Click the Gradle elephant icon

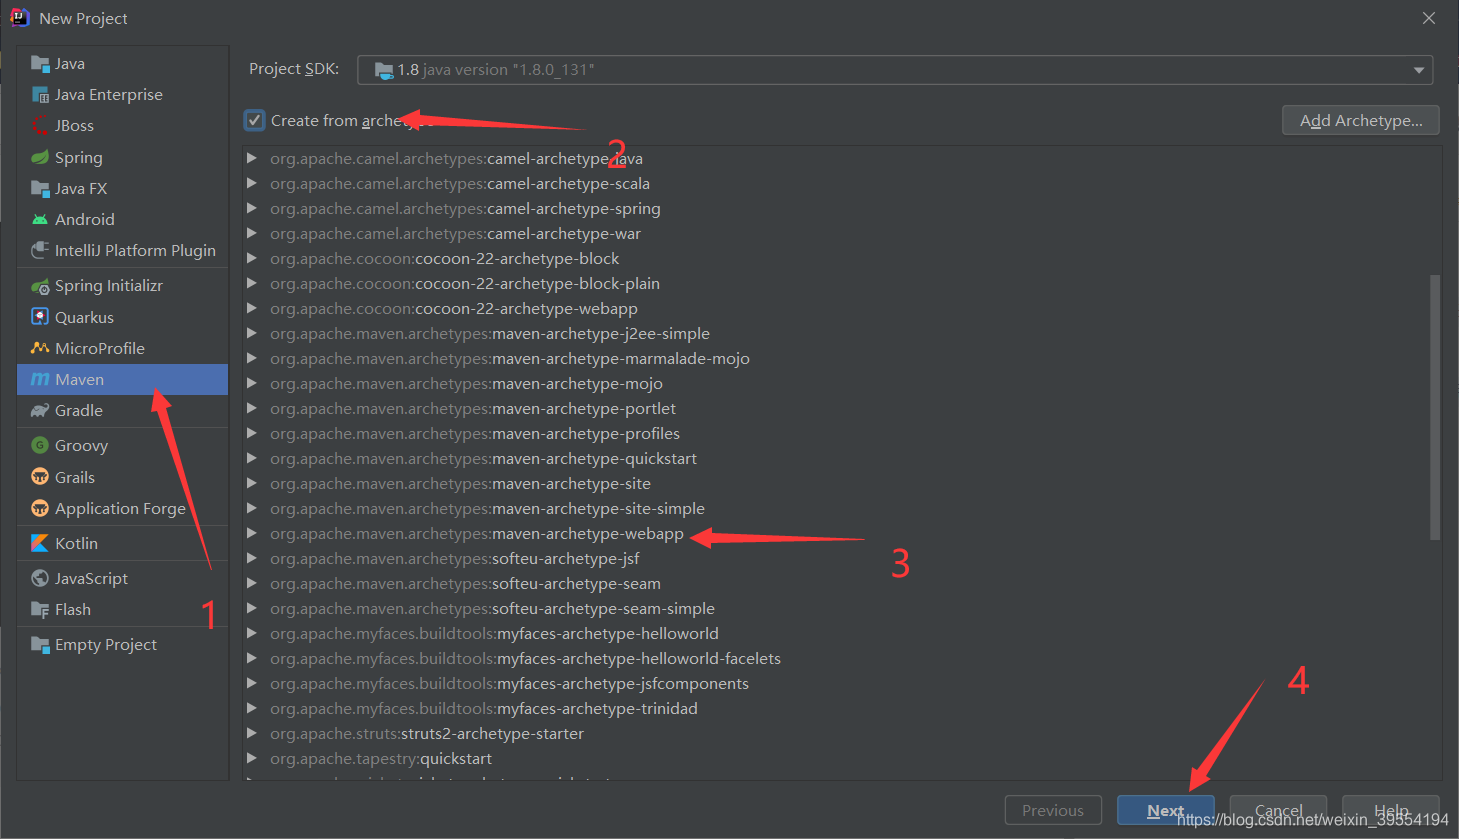click(x=40, y=411)
